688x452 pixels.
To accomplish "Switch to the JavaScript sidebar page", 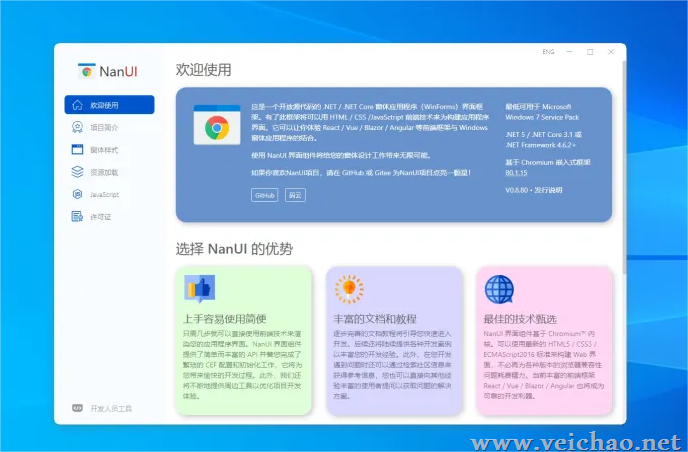I will tap(109, 194).
